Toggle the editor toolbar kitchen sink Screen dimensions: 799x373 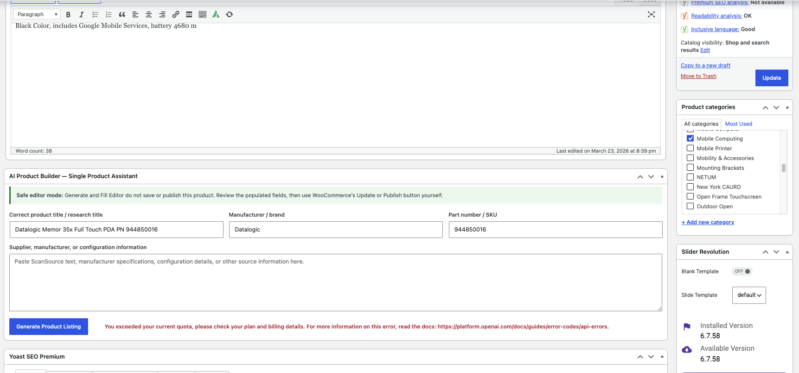202,14
